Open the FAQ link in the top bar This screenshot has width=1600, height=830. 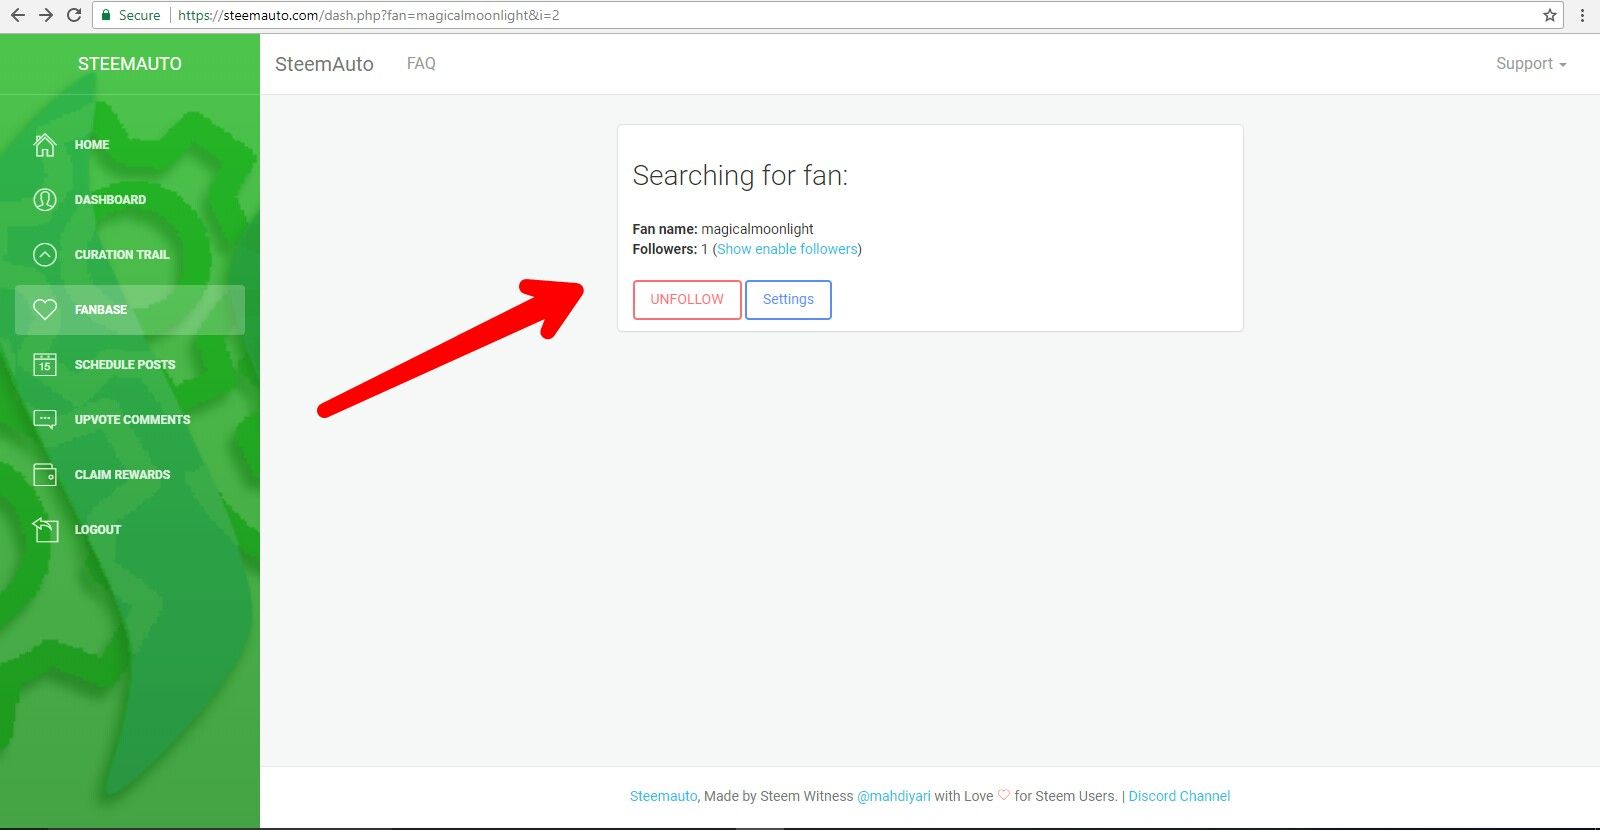pyautogui.click(x=421, y=64)
